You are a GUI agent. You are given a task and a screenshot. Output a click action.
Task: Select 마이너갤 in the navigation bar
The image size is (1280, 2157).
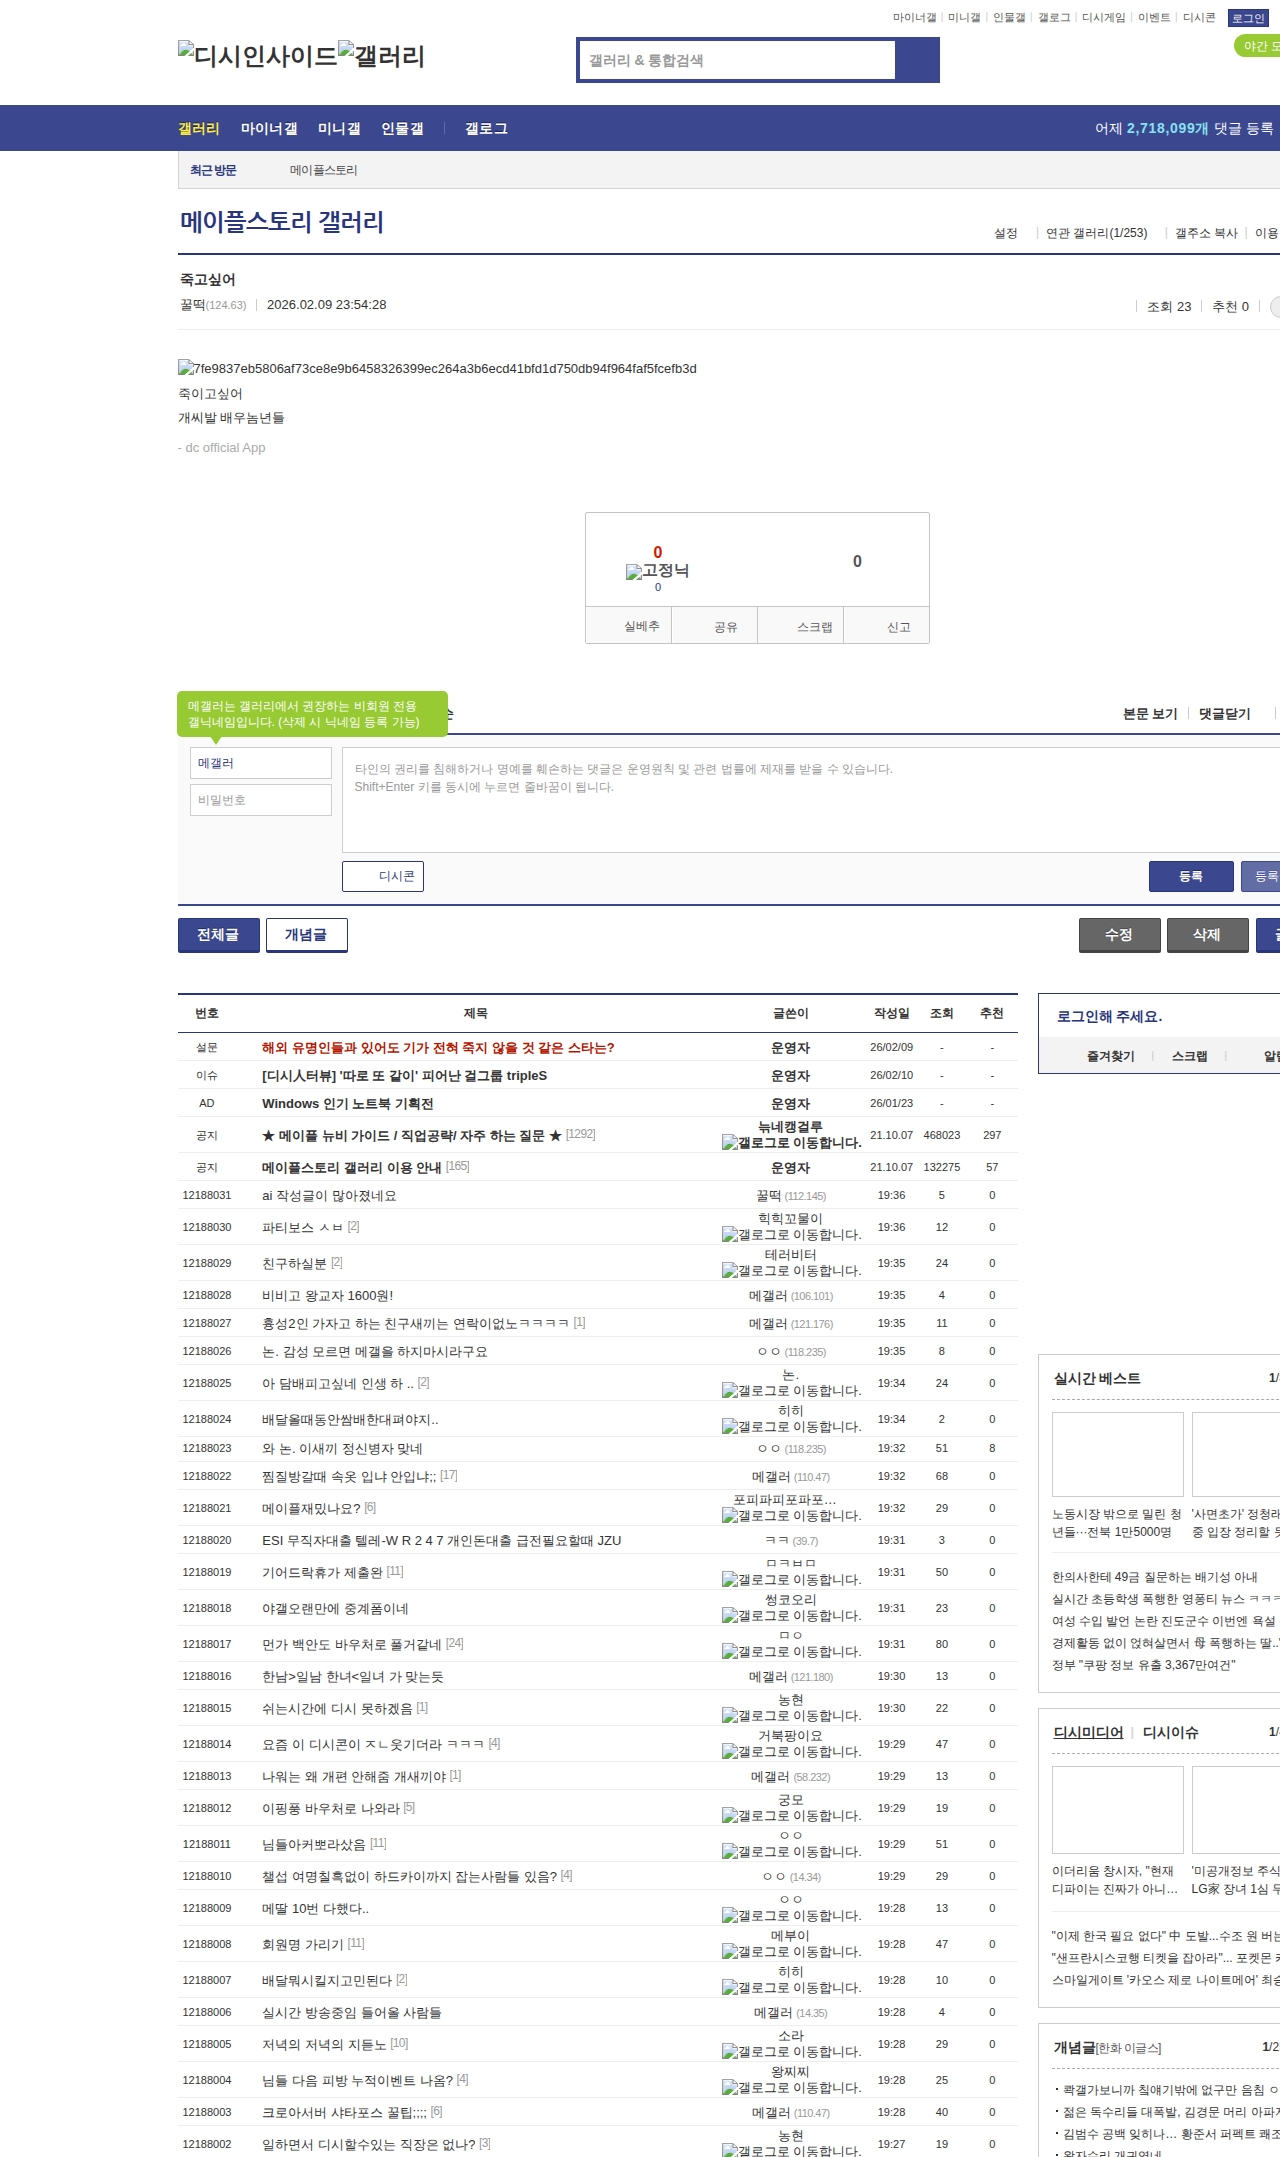pyautogui.click(x=269, y=129)
